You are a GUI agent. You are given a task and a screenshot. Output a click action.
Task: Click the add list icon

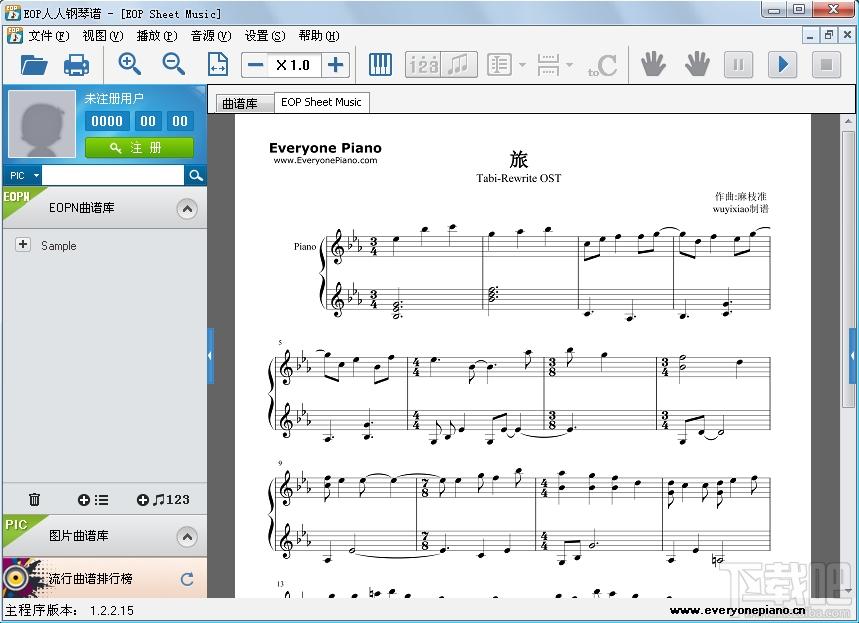93,500
